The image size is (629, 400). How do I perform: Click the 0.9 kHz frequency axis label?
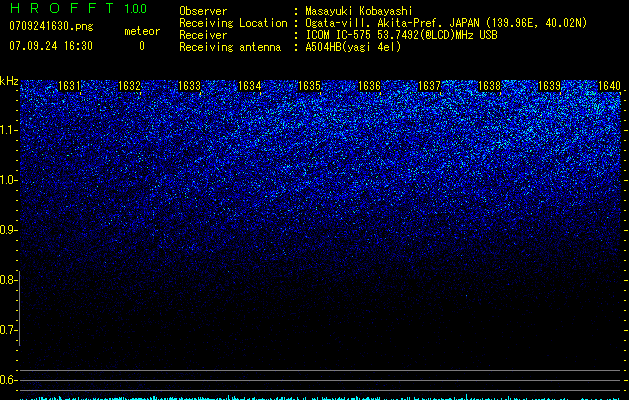[8, 230]
